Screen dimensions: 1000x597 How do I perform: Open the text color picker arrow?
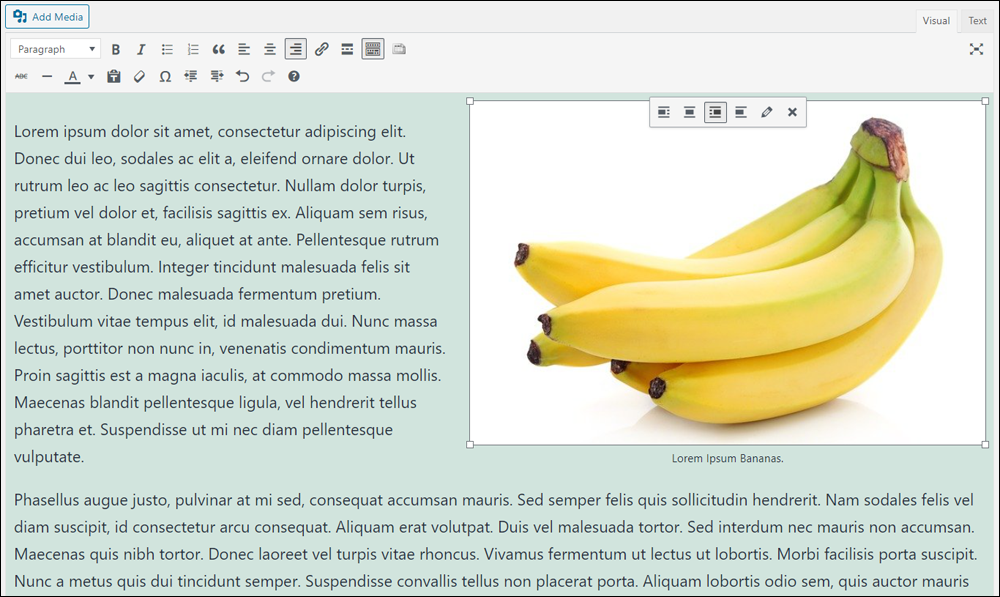coord(91,77)
